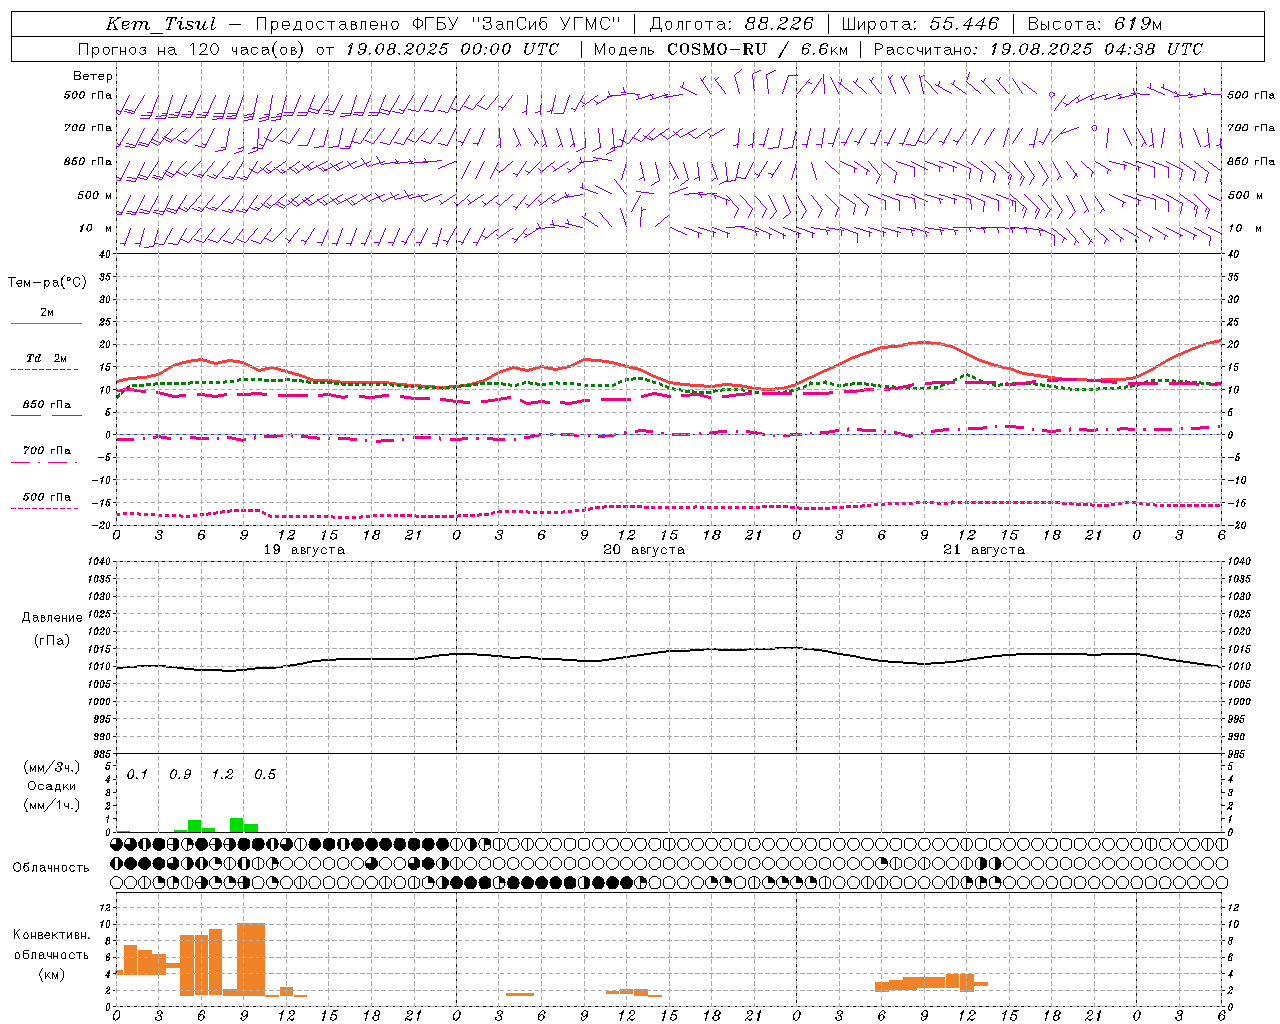
Task: Click the (мм/1ч.) precipitation unit label
Action: click(x=51, y=805)
